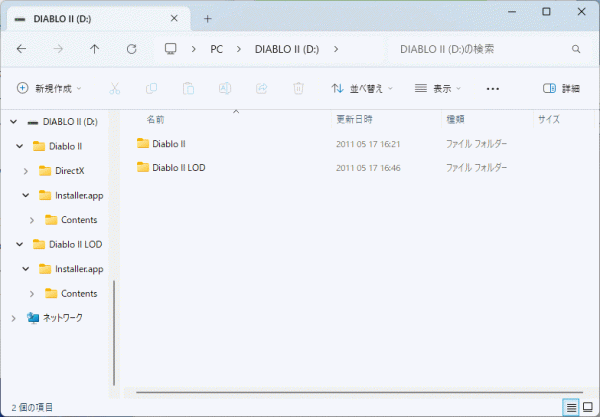Collapse Installer.app under Diablo II
Screen dimensions: 600x417
[26, 195]
